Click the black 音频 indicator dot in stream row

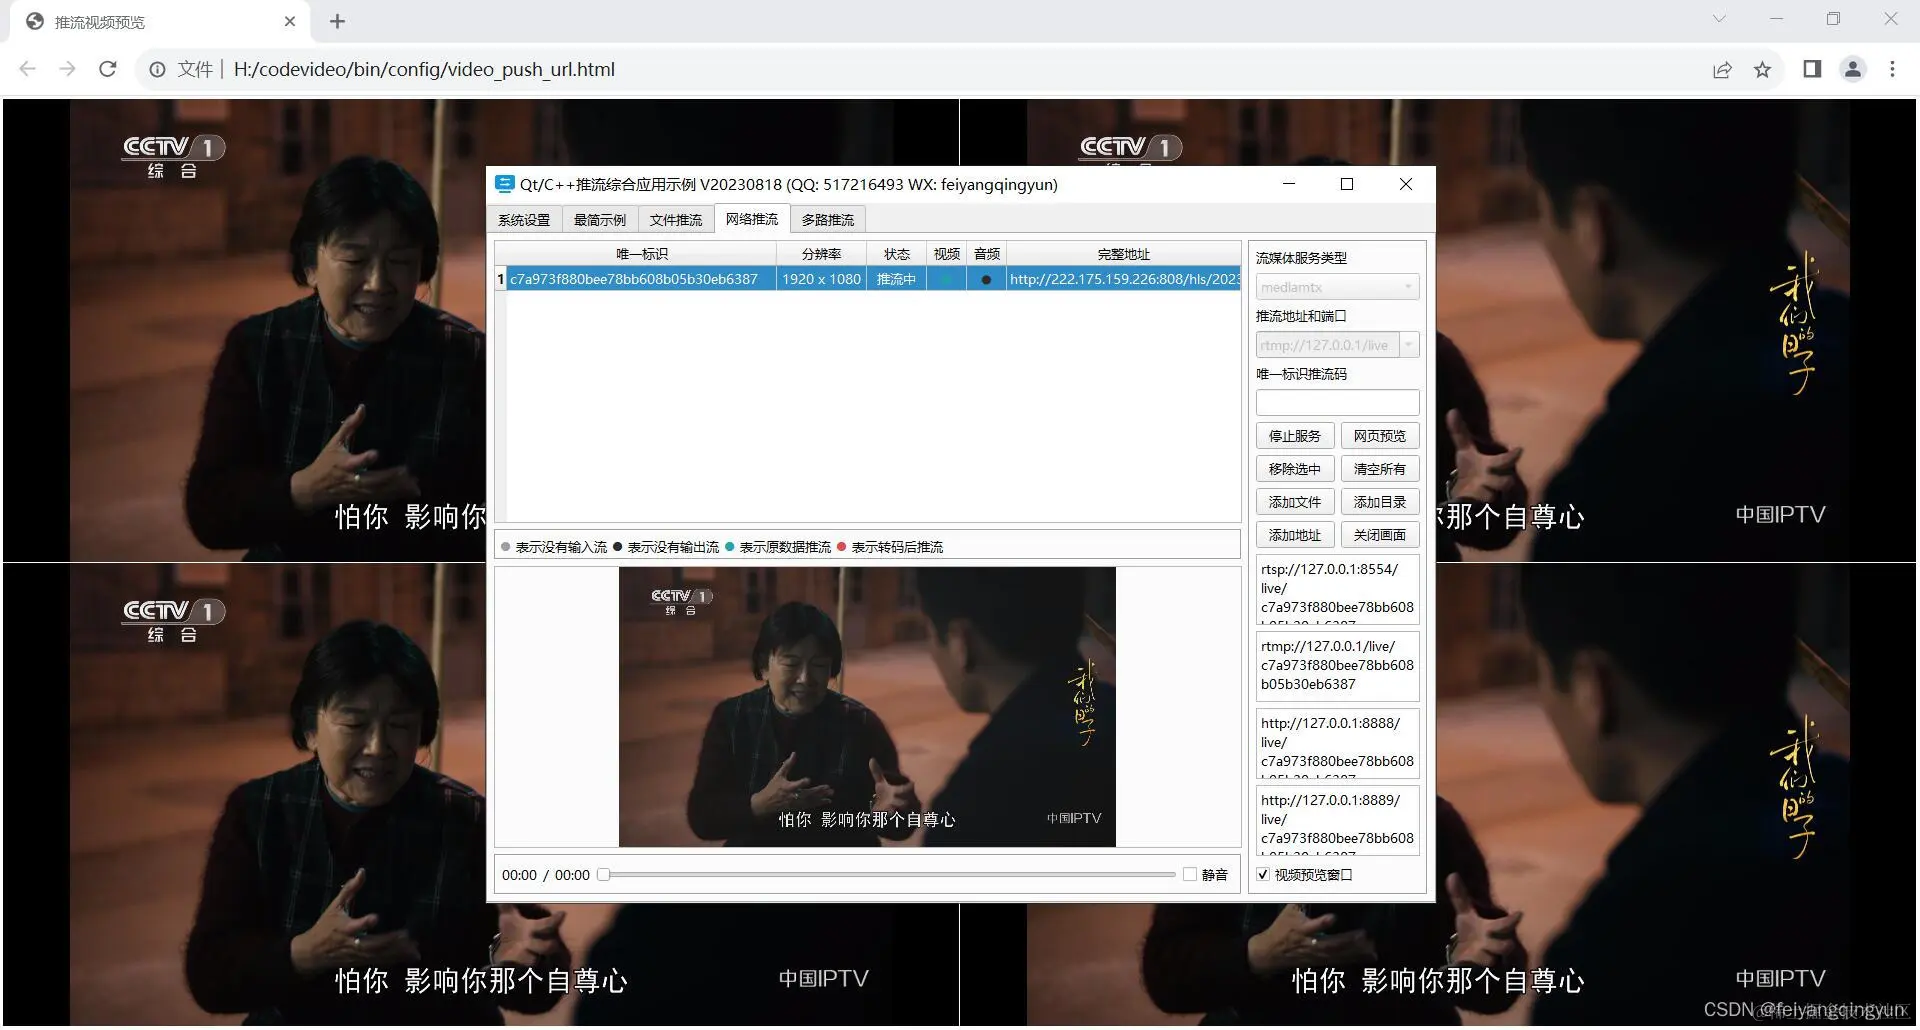[986, 279]
